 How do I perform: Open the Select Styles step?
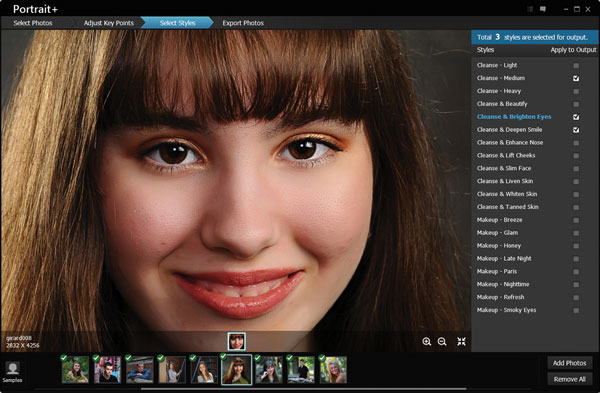click(x=178, y=23)
